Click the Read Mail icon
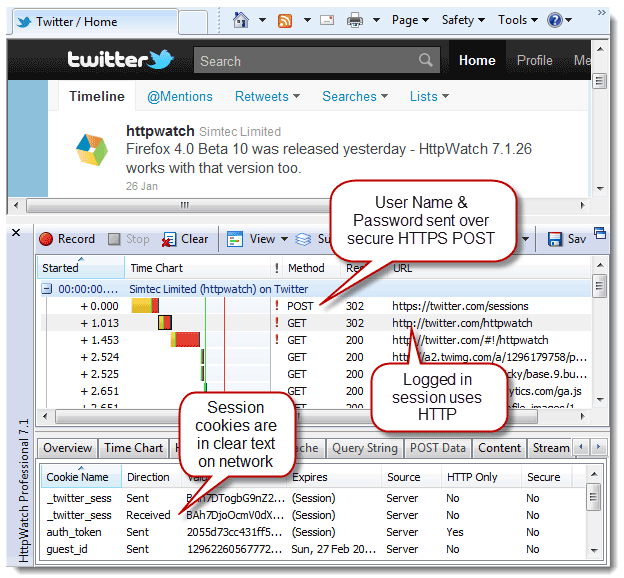Screen dimensions: 624x578 [327, 20]
